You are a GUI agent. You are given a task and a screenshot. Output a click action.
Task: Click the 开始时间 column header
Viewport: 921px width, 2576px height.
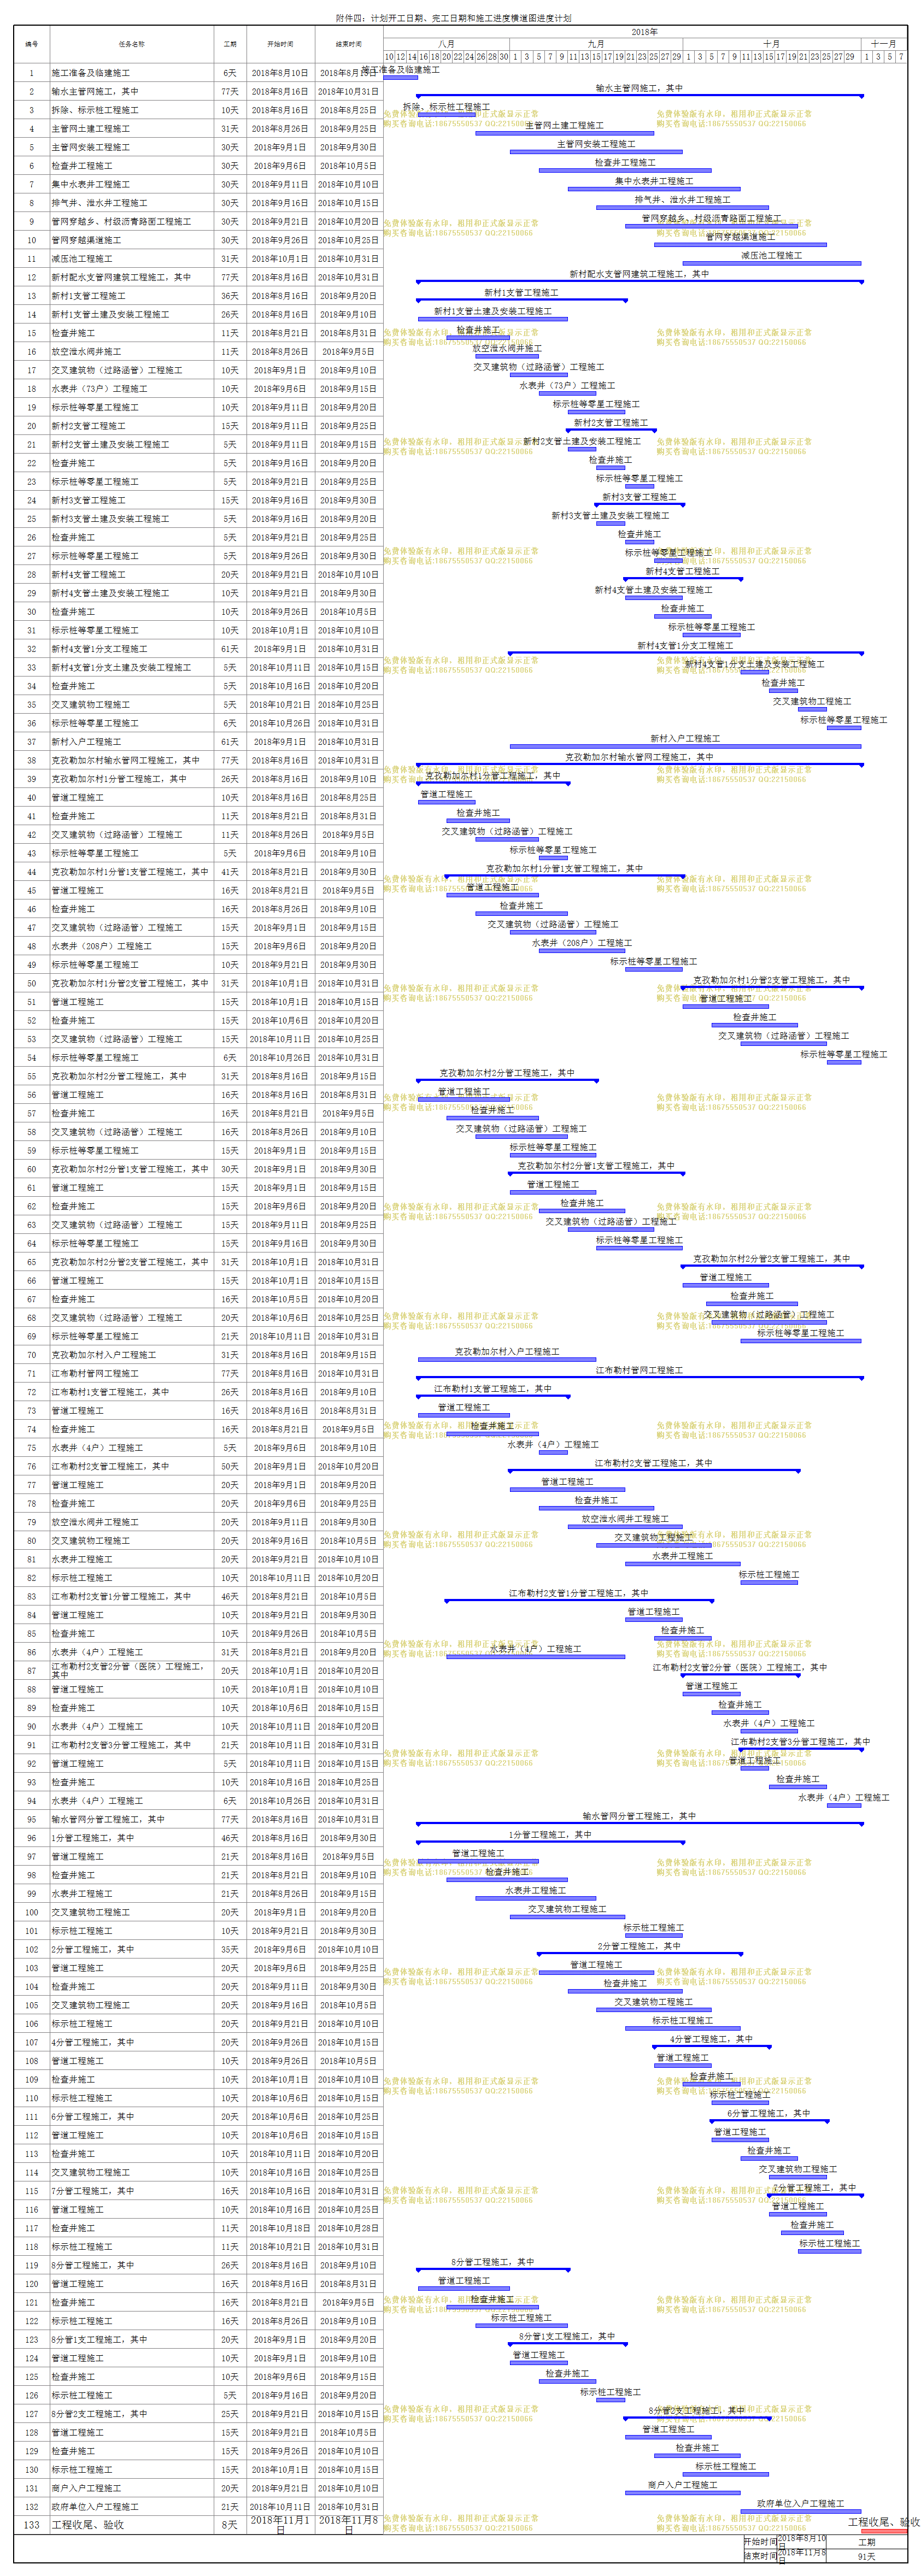[280, 44]
